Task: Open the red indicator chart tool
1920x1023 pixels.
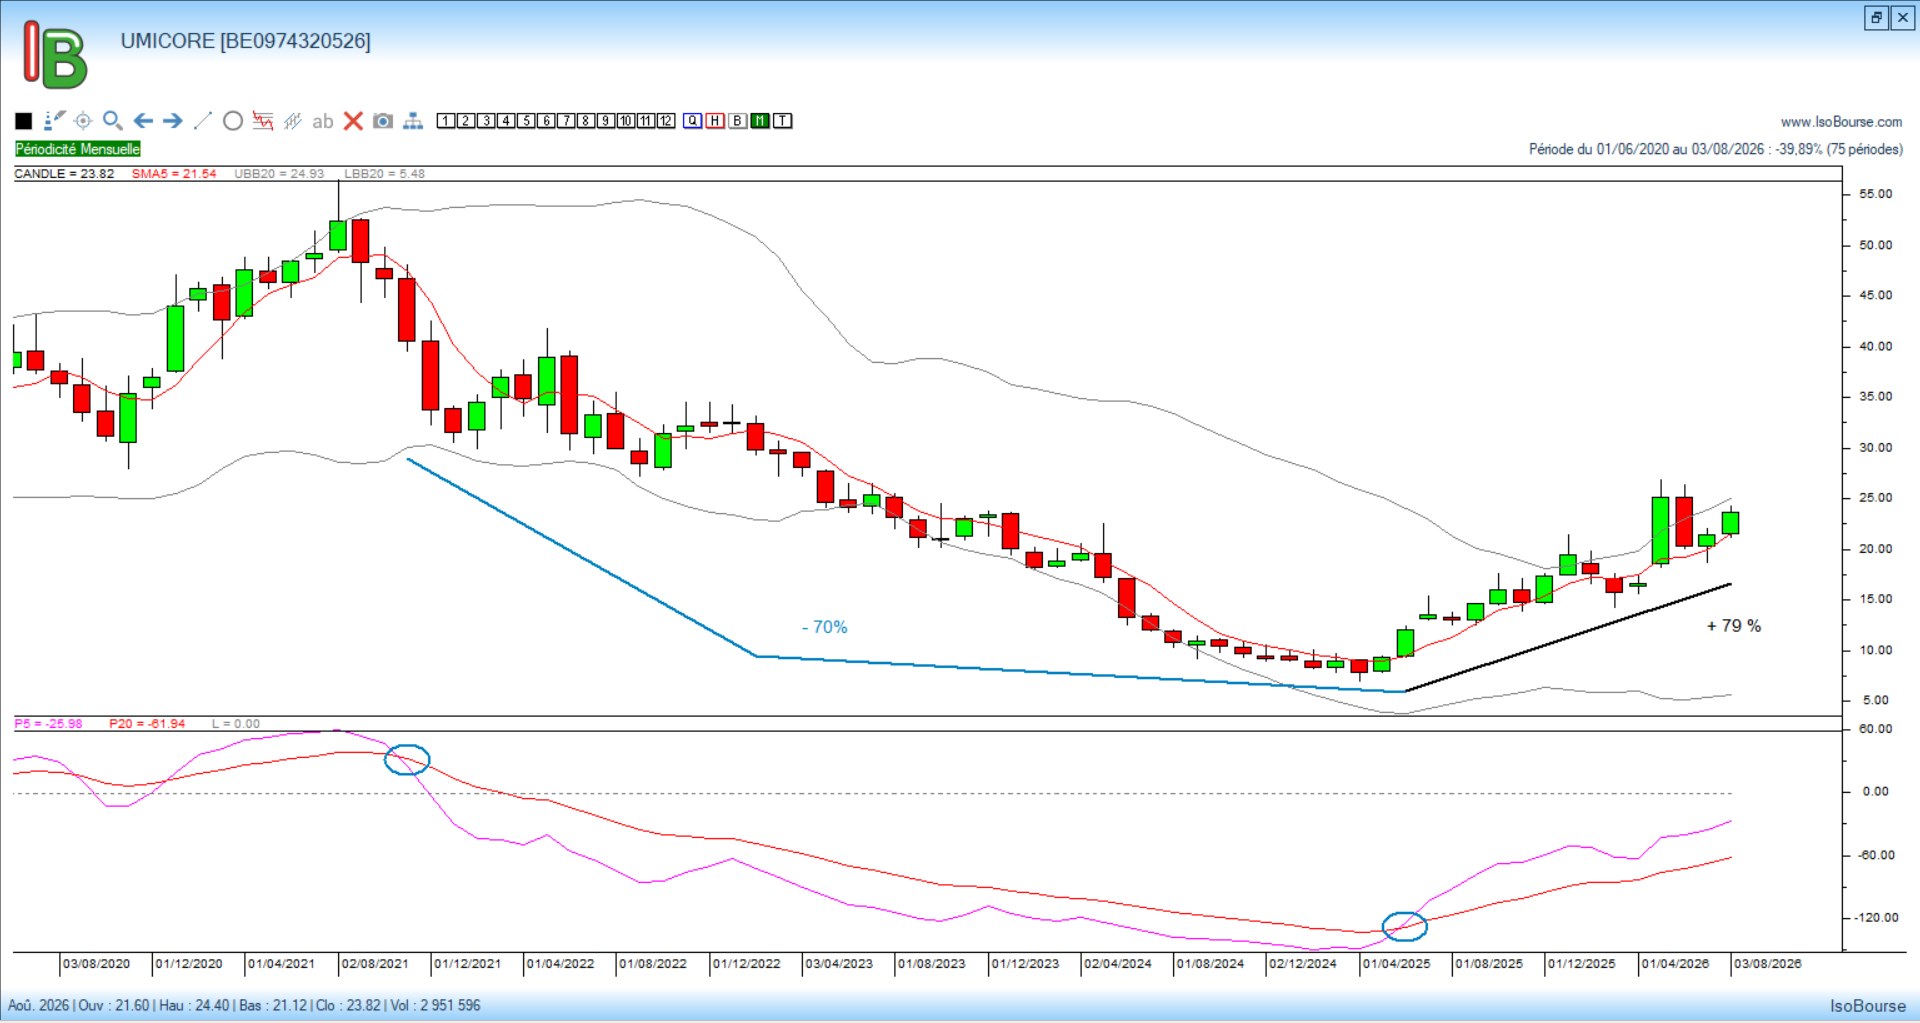Action: [x=263, y=121]
